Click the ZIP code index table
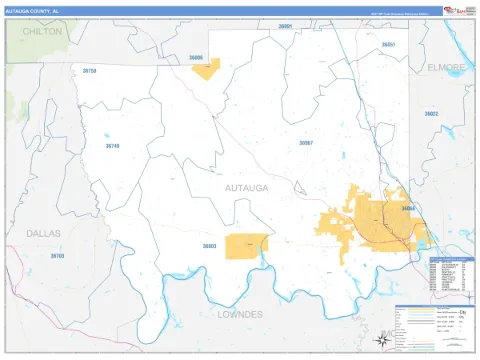 452,274
